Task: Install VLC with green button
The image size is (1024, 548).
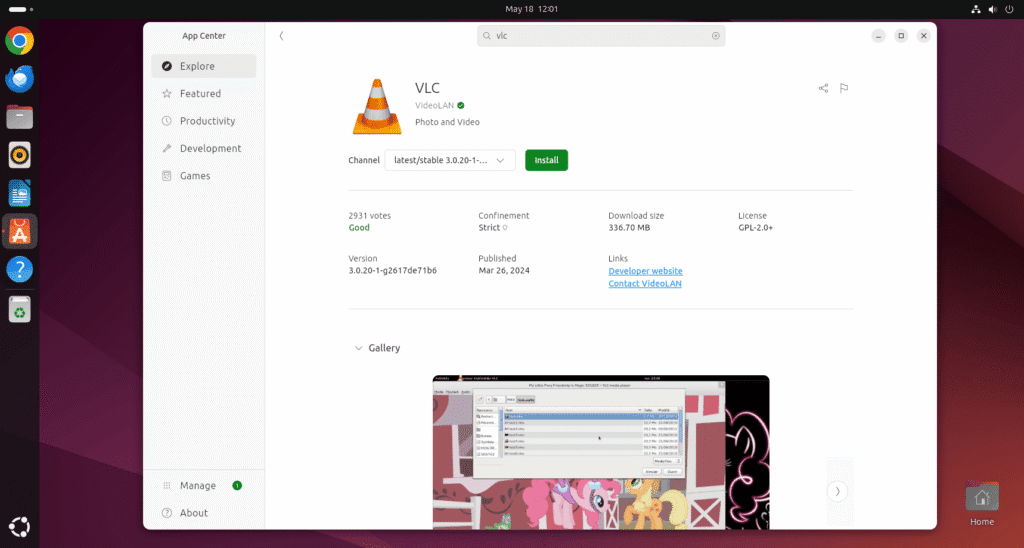Action: [547, 160]
